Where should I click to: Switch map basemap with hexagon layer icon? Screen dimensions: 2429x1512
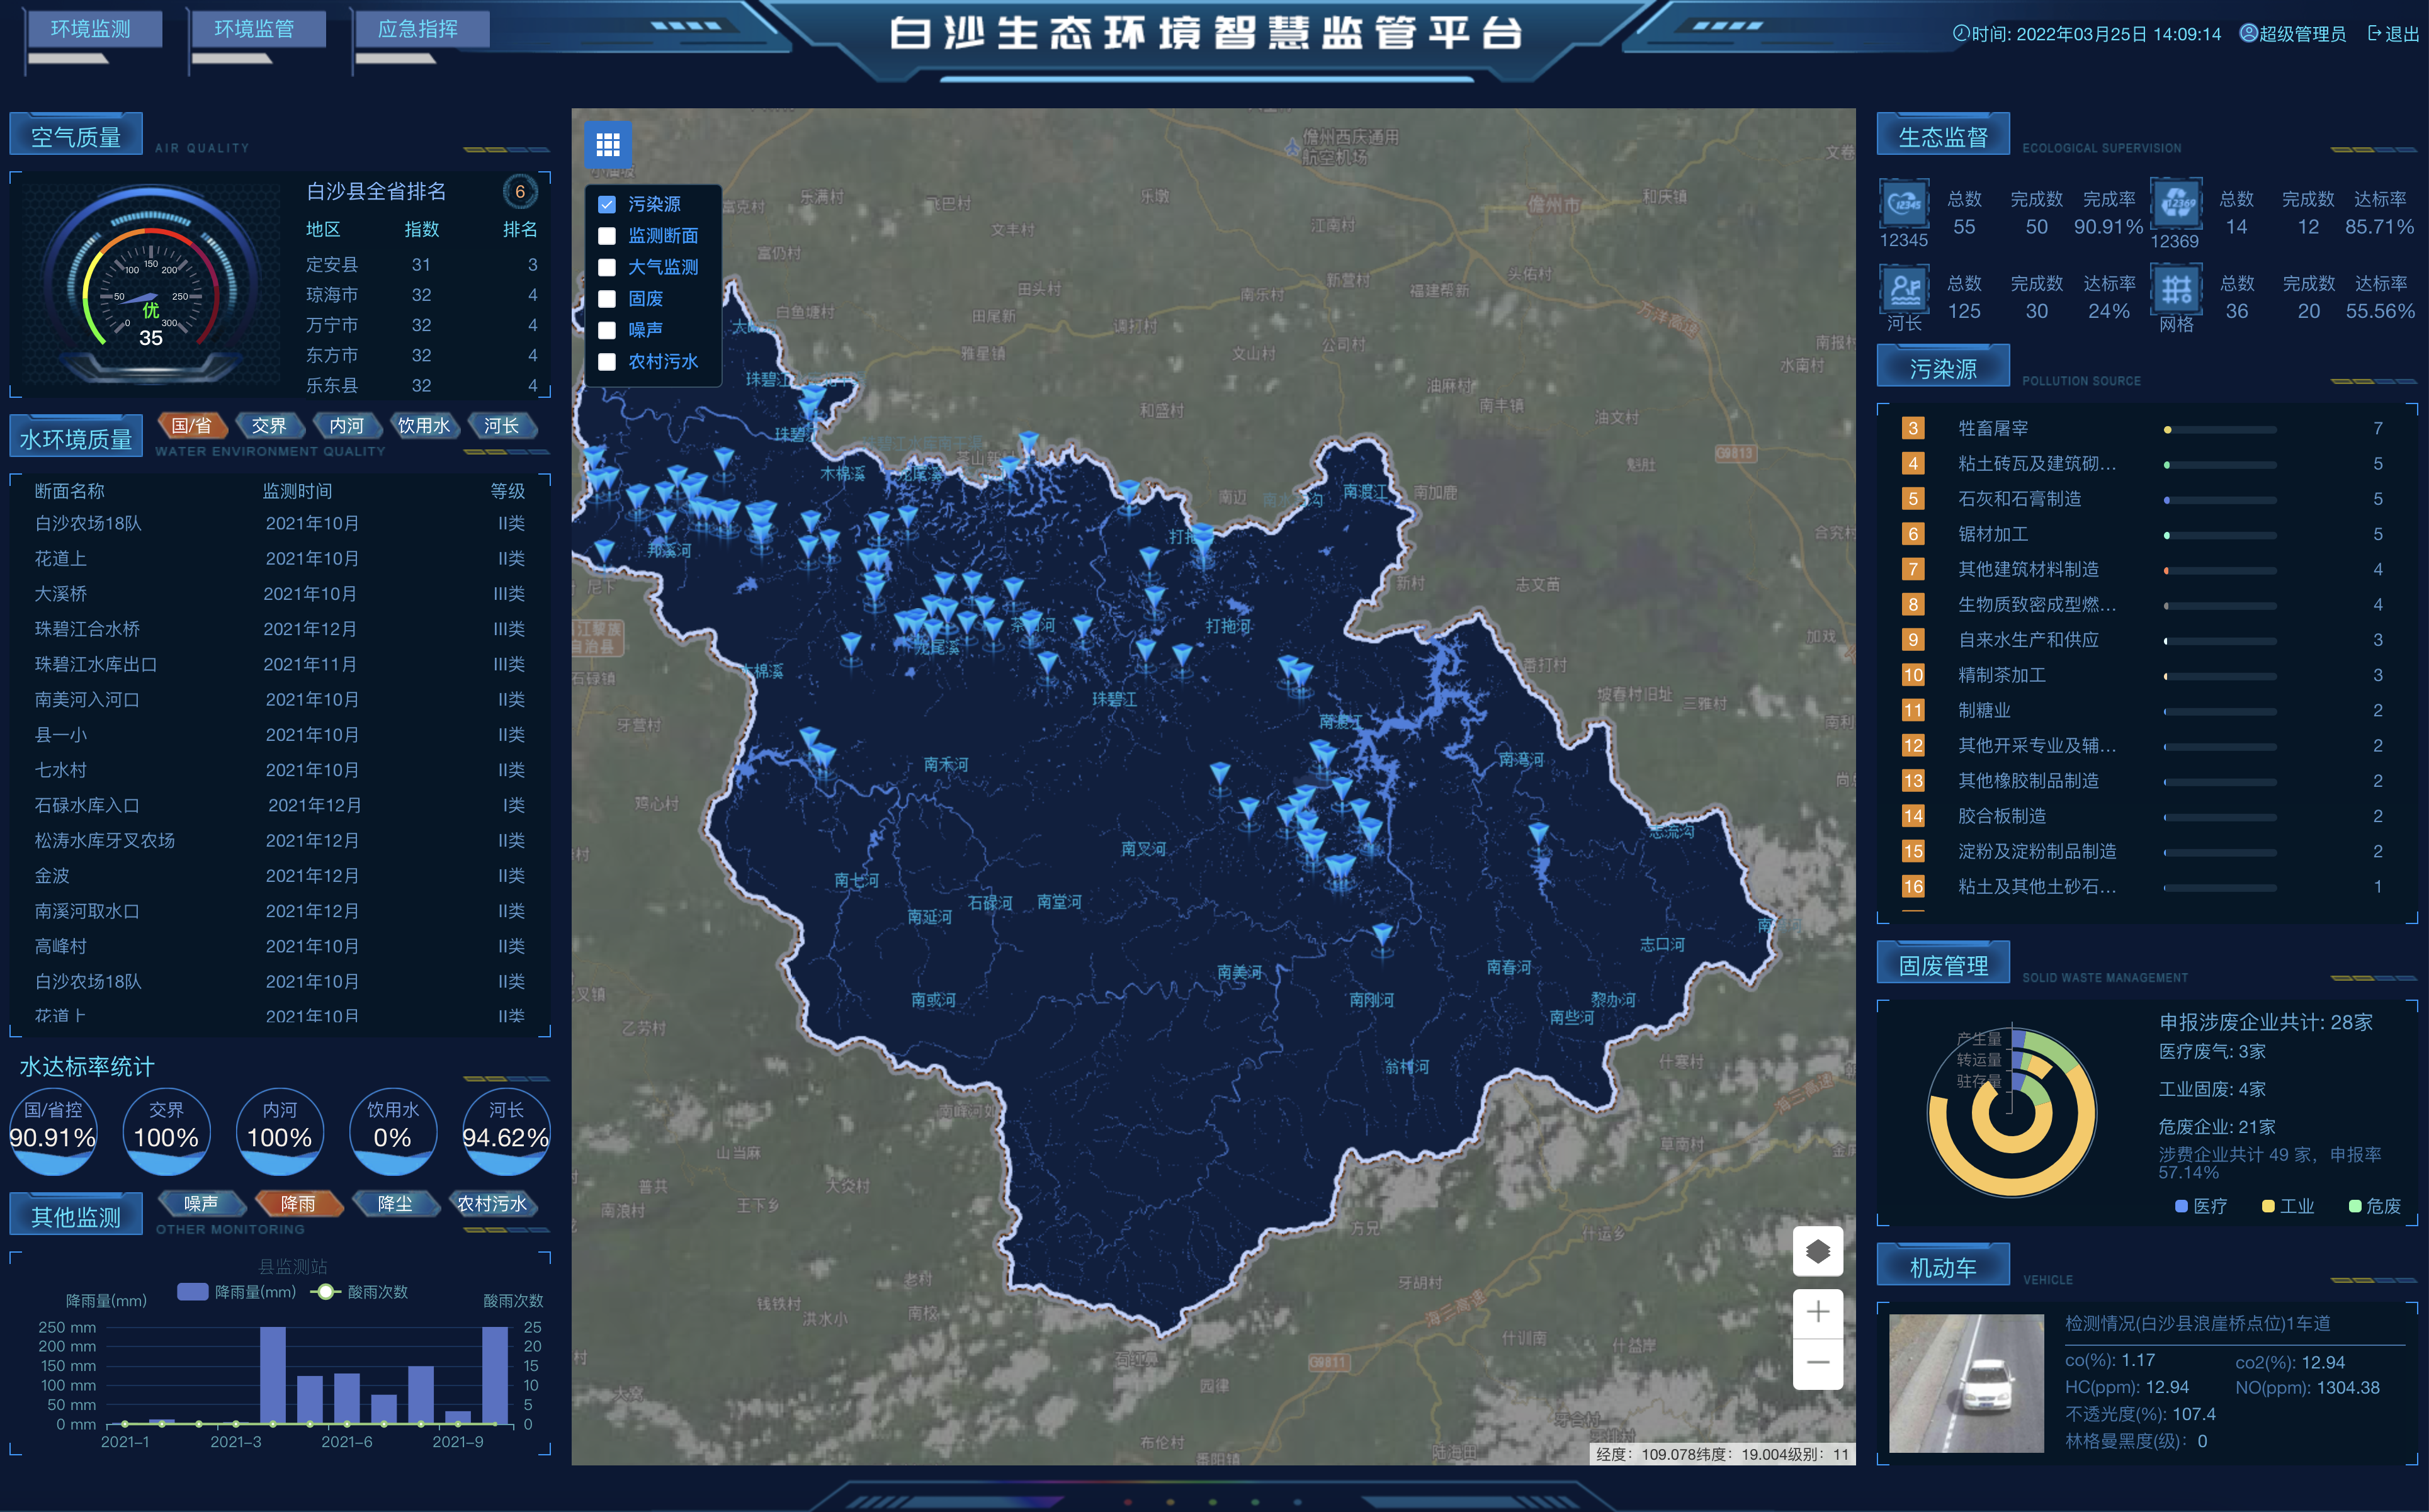[1817, 1250]
